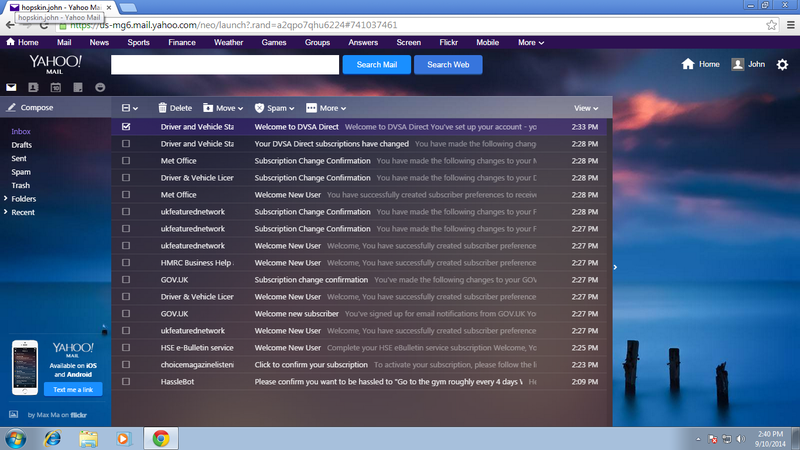Select checkbox for DVSA Direct subscriptions changed email
800x450 pixels.
pos(126,144)
